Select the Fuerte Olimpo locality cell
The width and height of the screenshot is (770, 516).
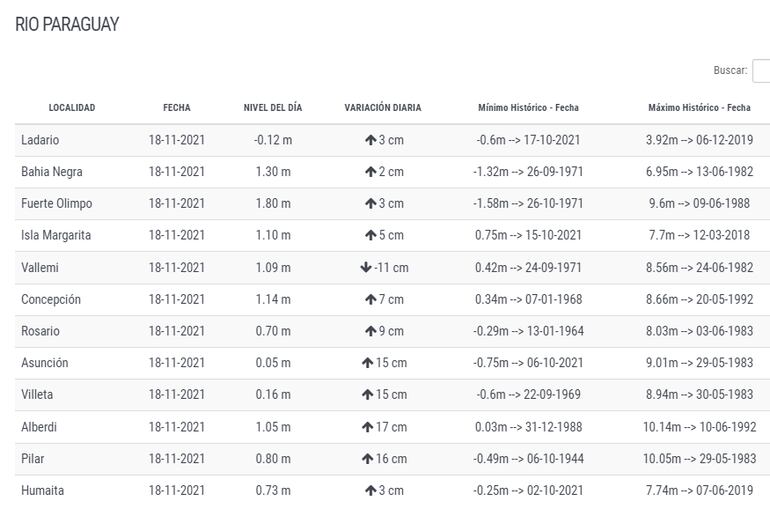pyautogui.click(x=56, y=204)
